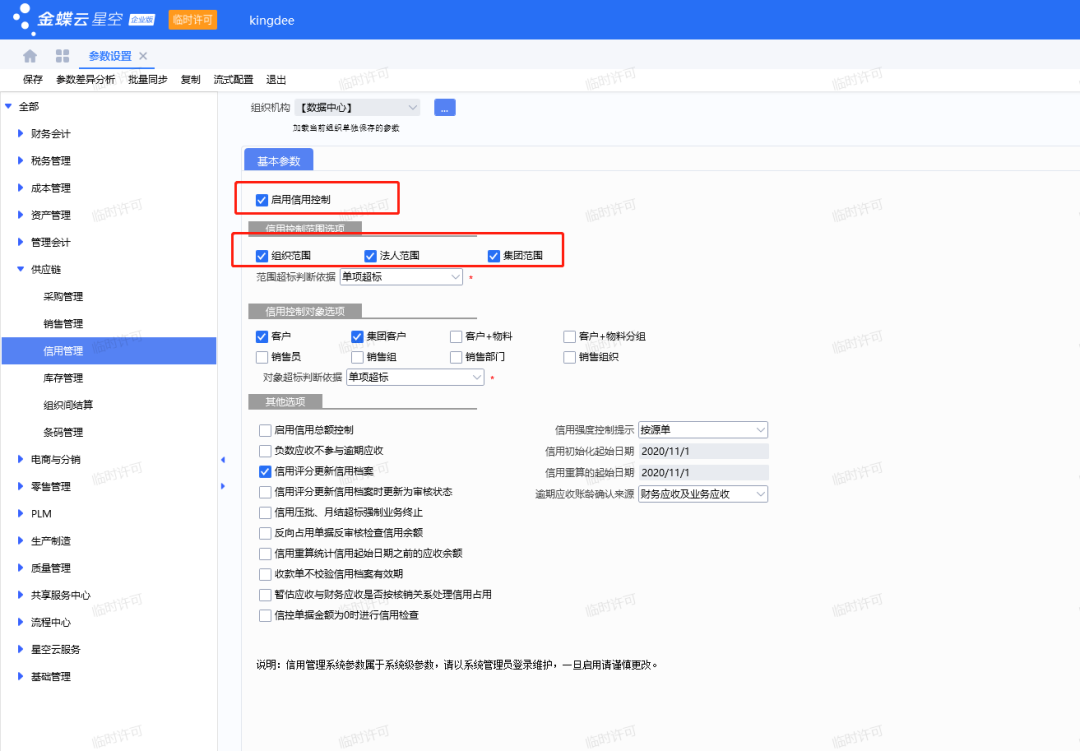Enable 启用信用总额控制 checkbox

pyautogui.click(x=265, y=431)
